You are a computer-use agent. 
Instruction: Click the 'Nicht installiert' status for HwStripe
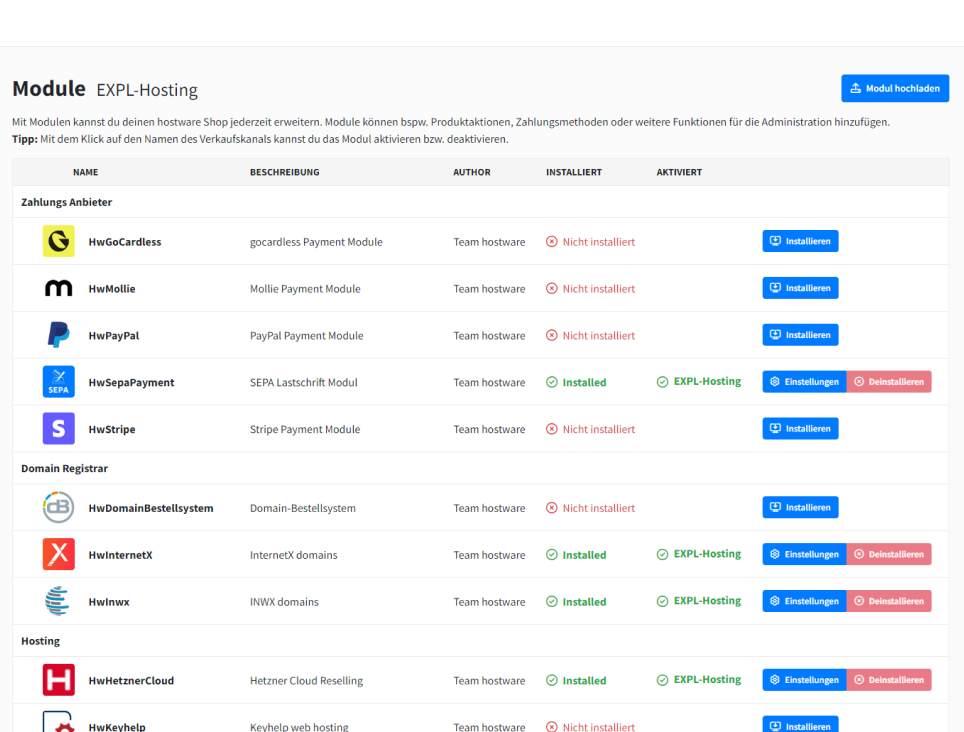click(598, 429)
